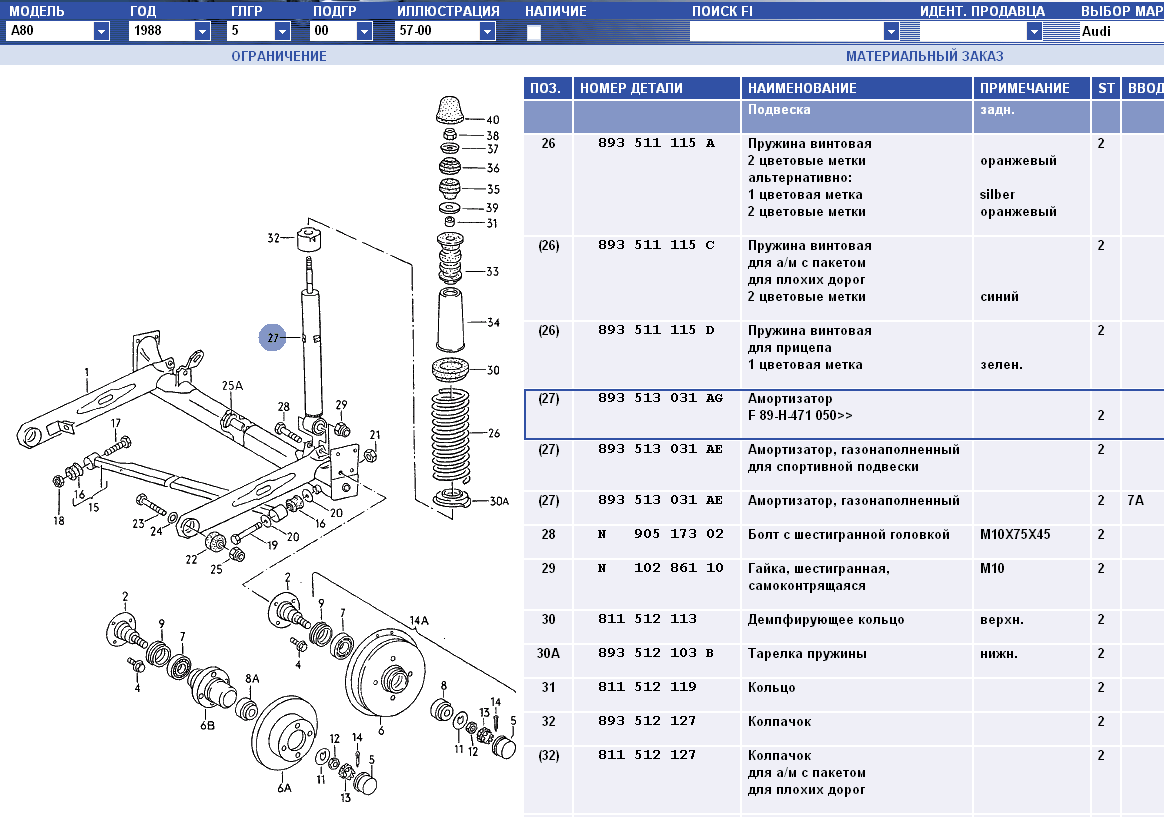This screenshot has width=1164, height=817.
Task: Click callout 32 near the cap
Action: pos(274,238)
